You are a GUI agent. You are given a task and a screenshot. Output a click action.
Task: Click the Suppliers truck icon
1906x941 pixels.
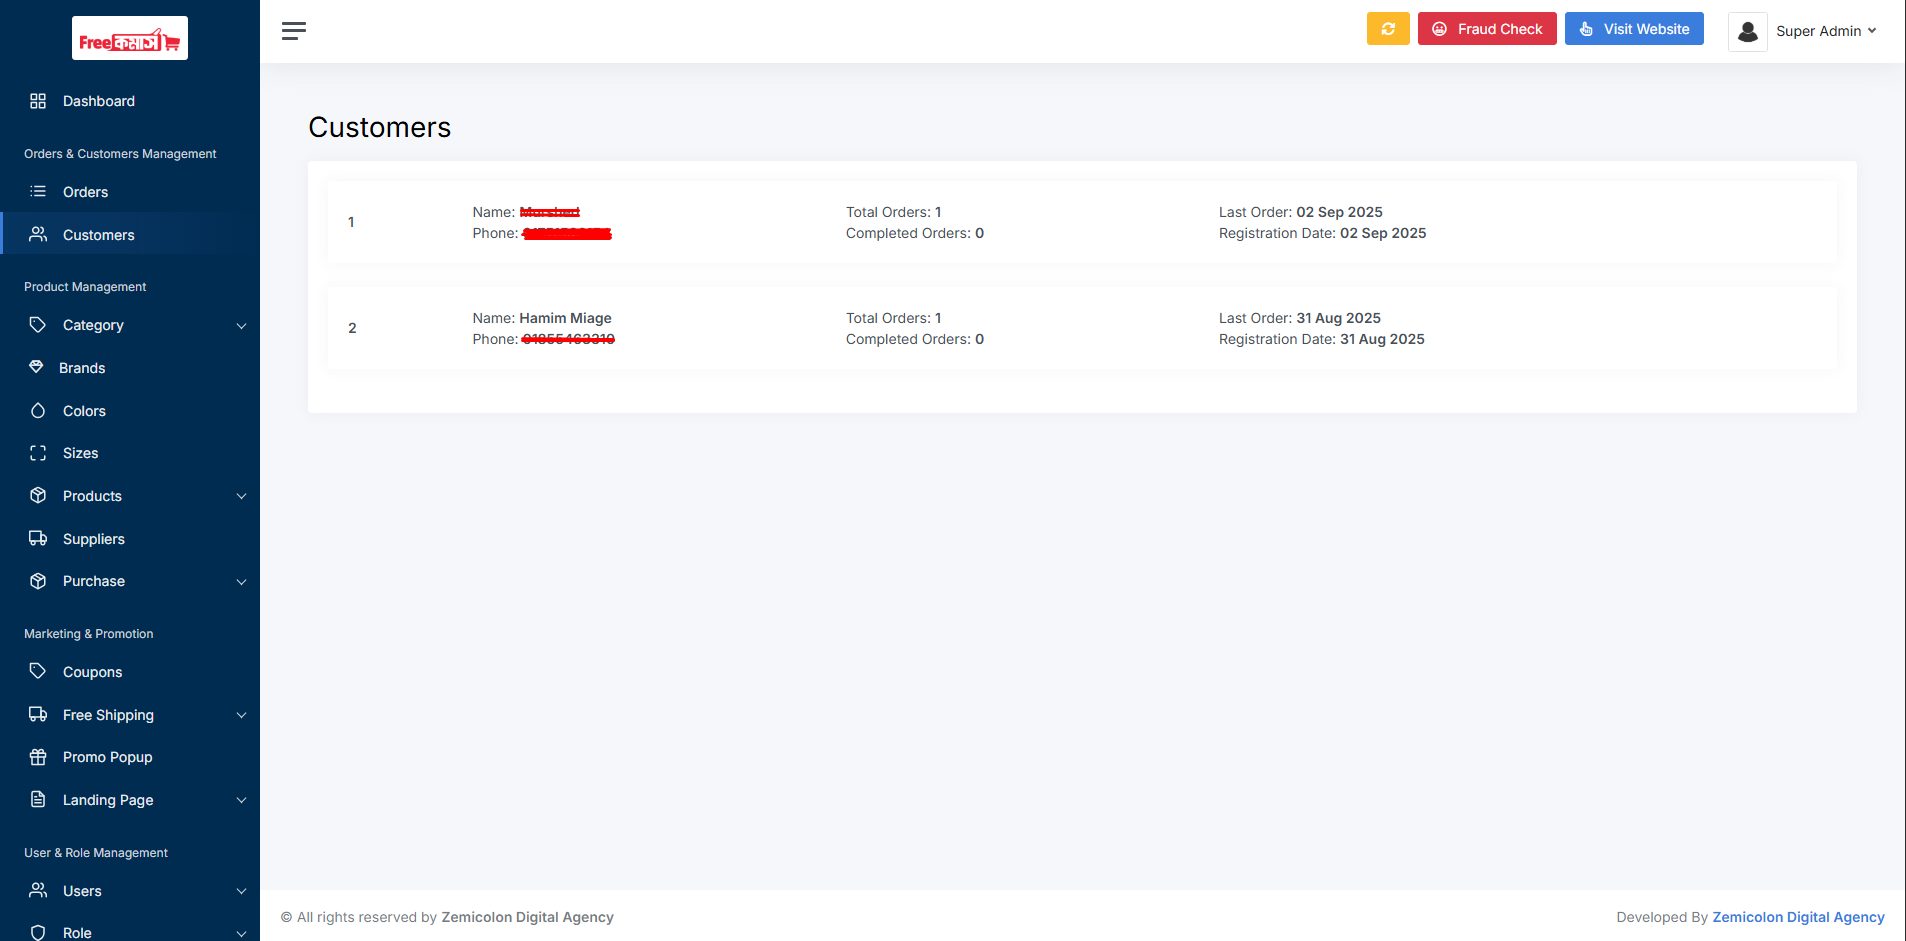[38, 539]
